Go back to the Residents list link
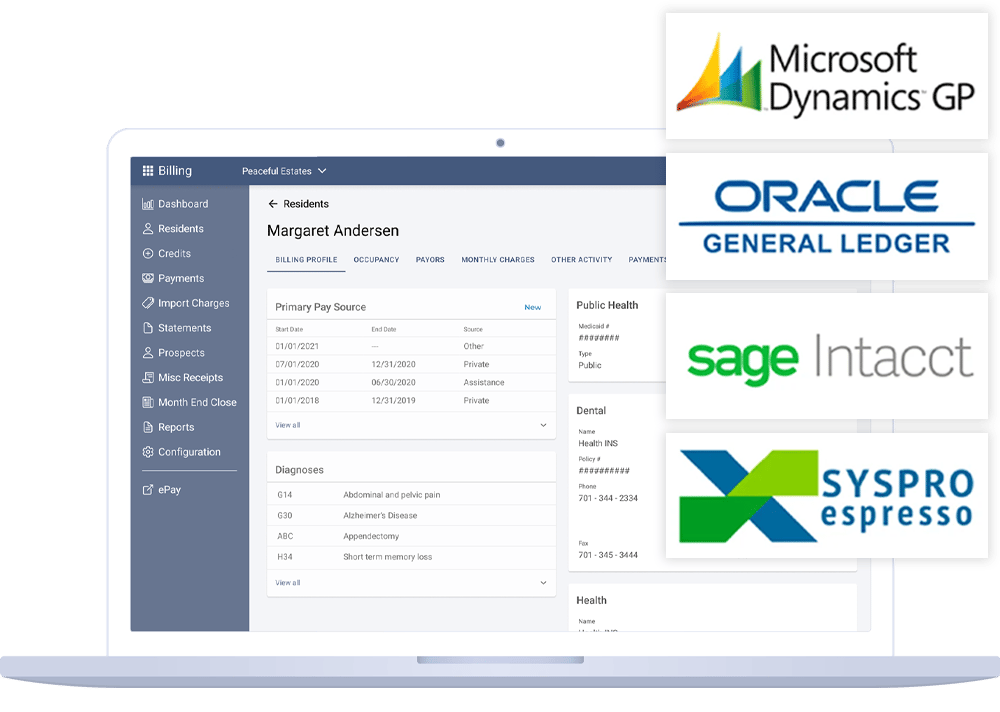1000x712 pixels. [x=306, y=204]
